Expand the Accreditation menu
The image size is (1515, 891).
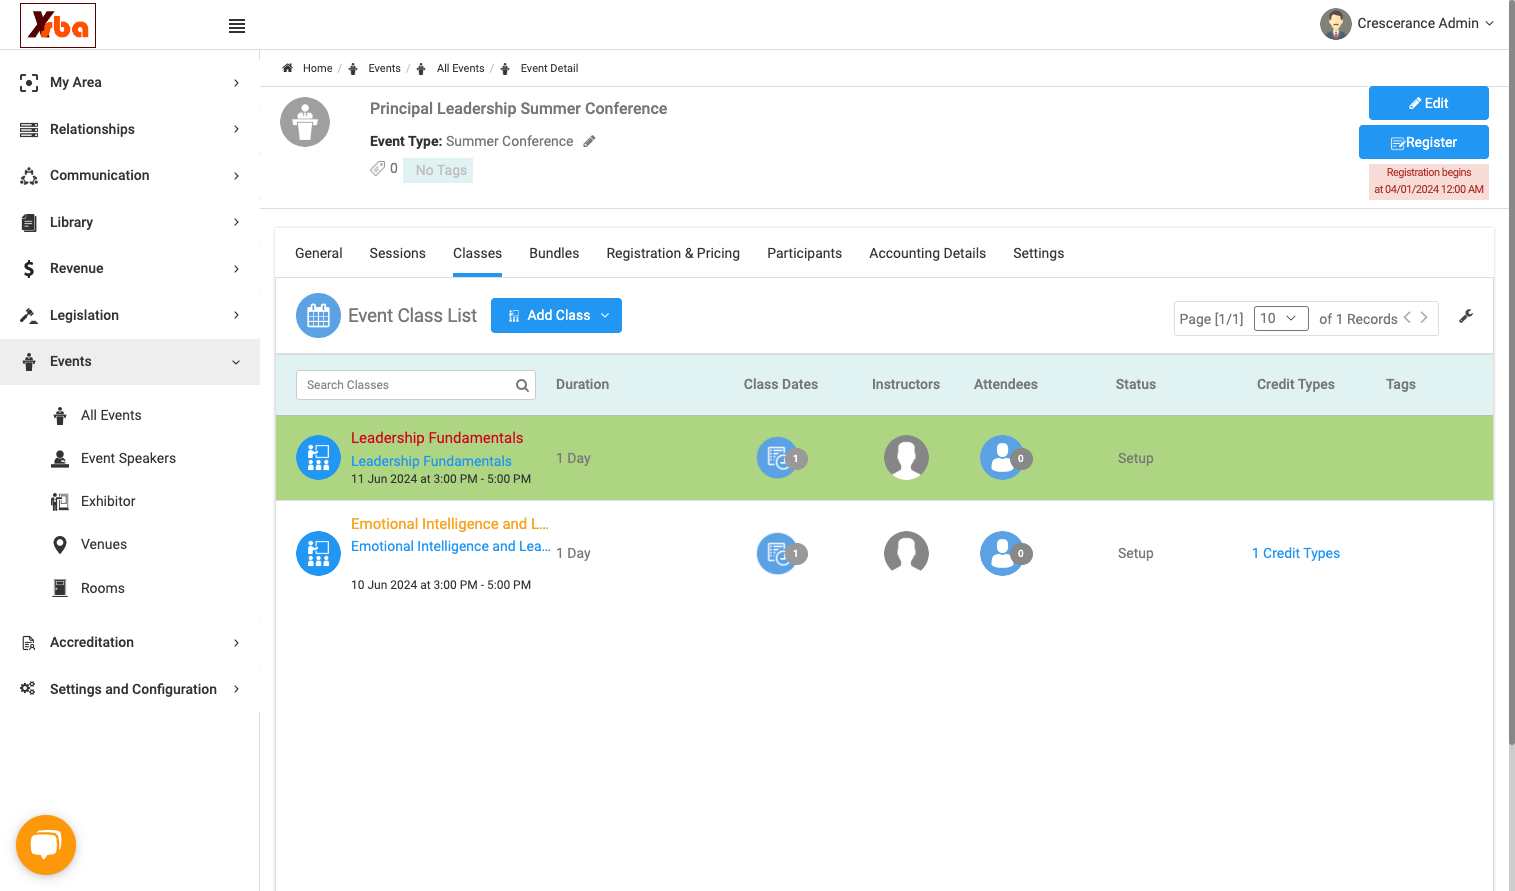[130, 642]
